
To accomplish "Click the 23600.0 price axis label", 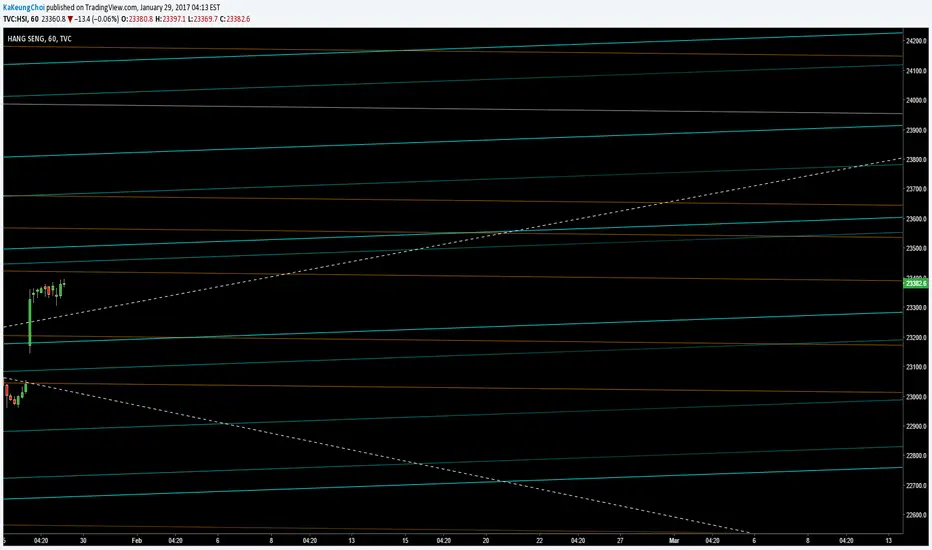I will click(916, 219).
